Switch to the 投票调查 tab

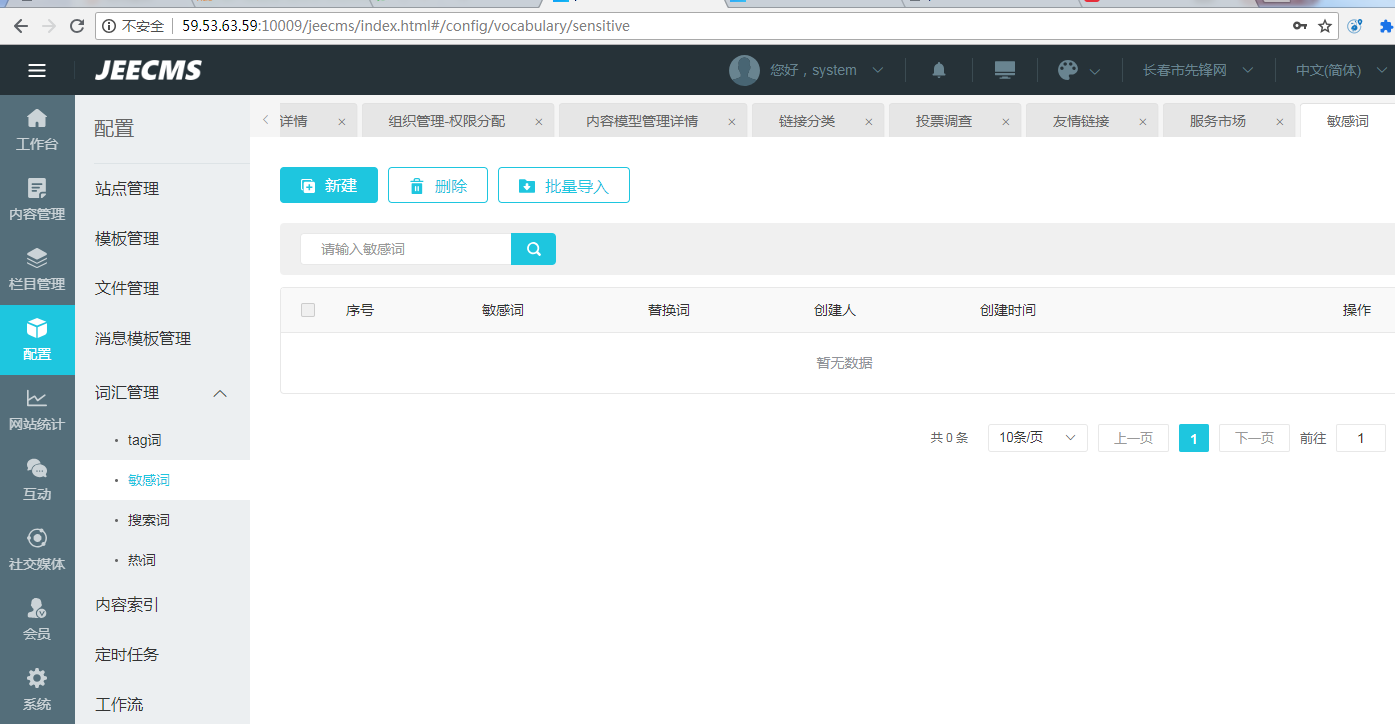coord(943,121)
